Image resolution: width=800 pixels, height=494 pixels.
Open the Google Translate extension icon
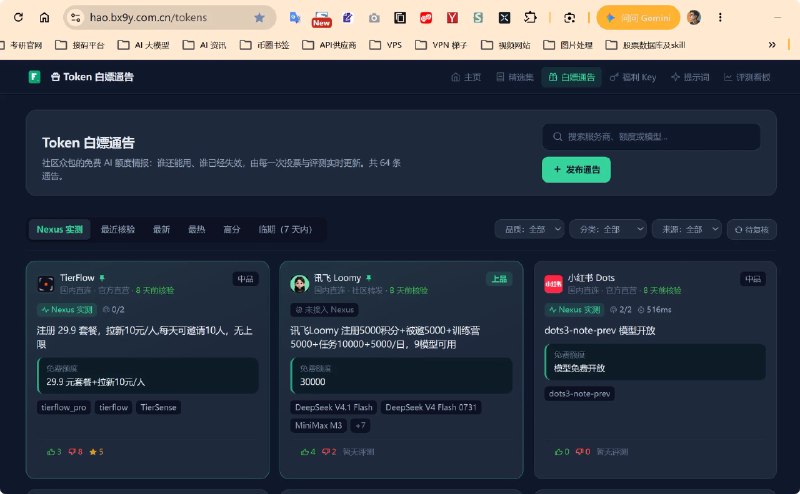(x=294, y=17)
